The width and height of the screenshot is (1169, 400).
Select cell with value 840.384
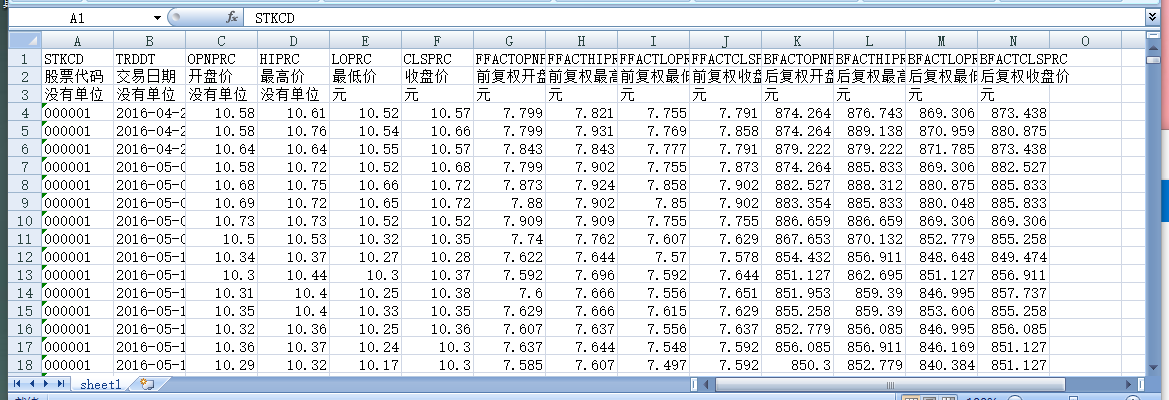[x=942, y=365]
